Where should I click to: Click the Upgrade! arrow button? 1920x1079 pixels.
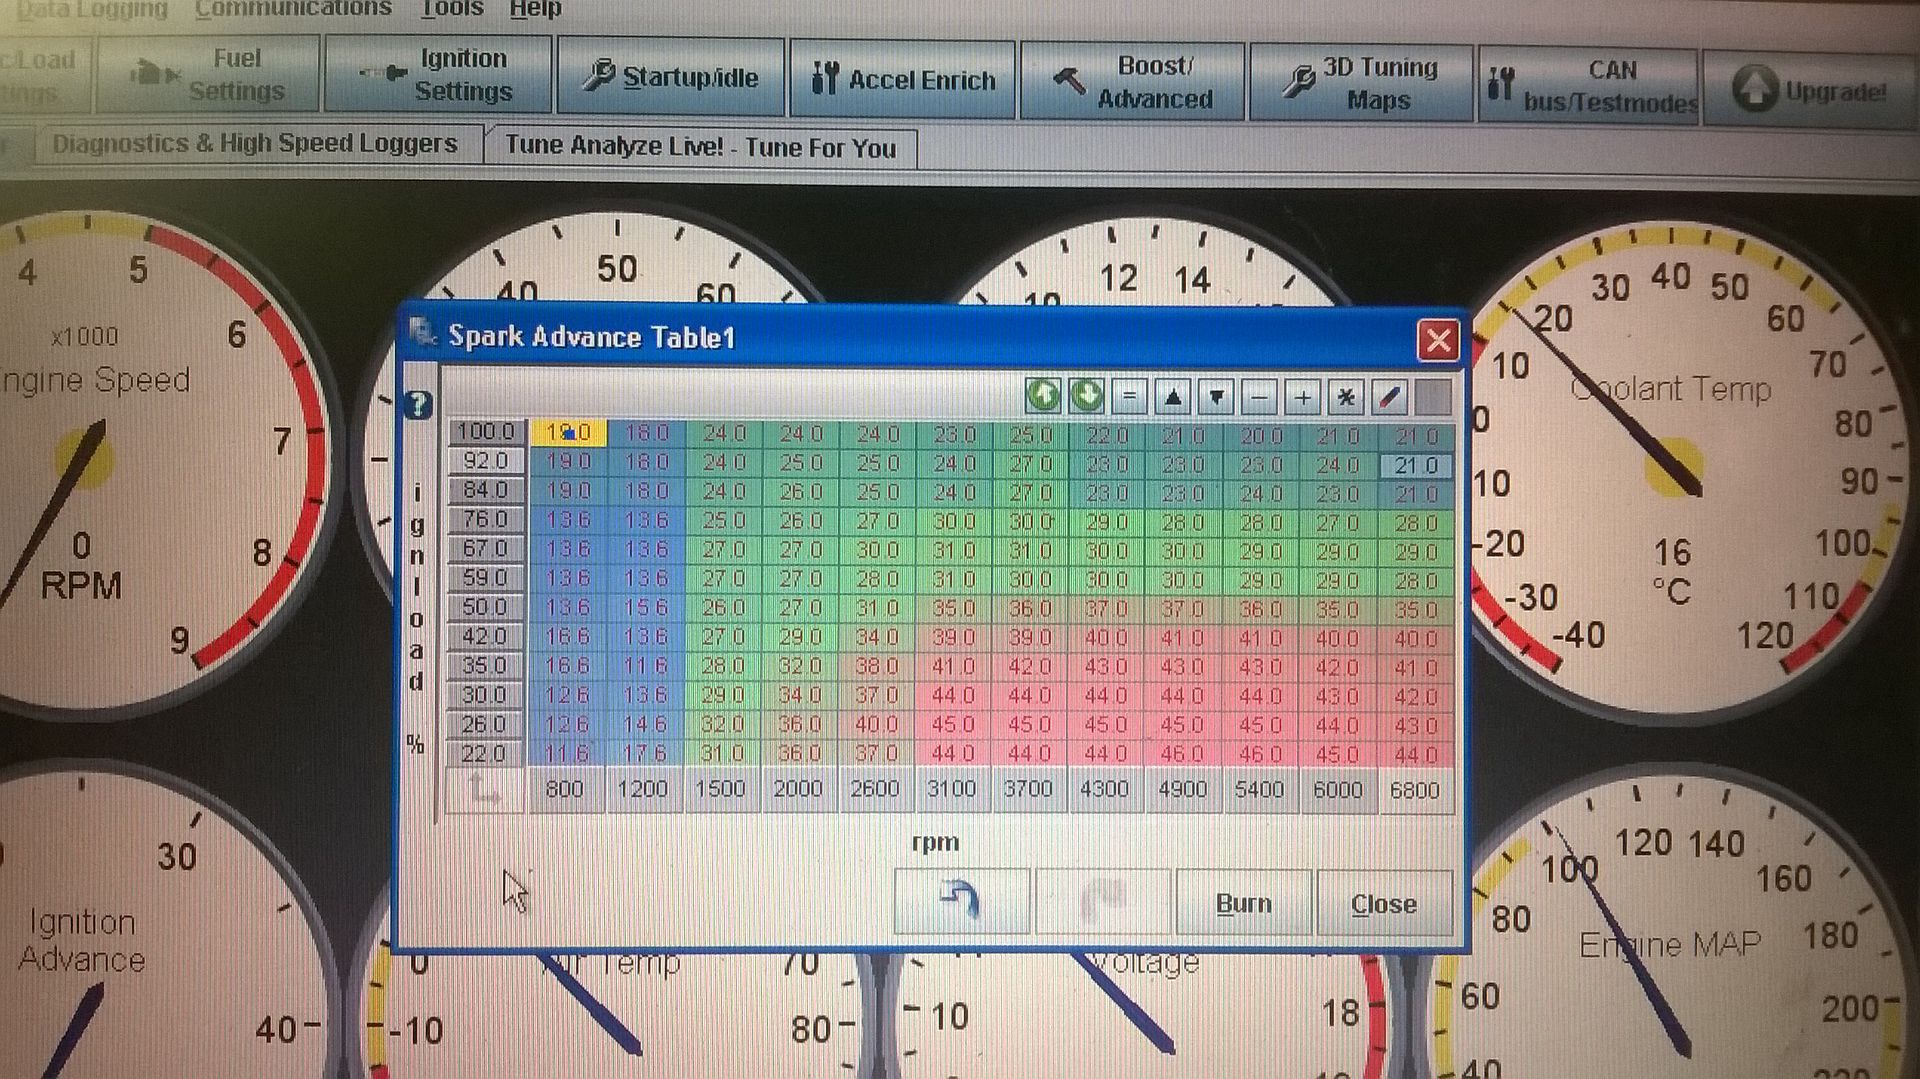pyautogui.click(x=1810, y=89)
